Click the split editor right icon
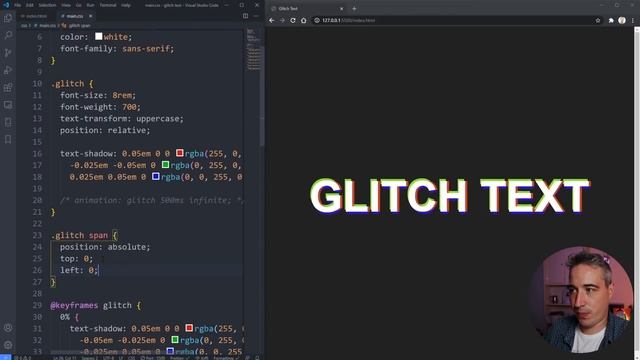640x360 pixels. (245, 16)
